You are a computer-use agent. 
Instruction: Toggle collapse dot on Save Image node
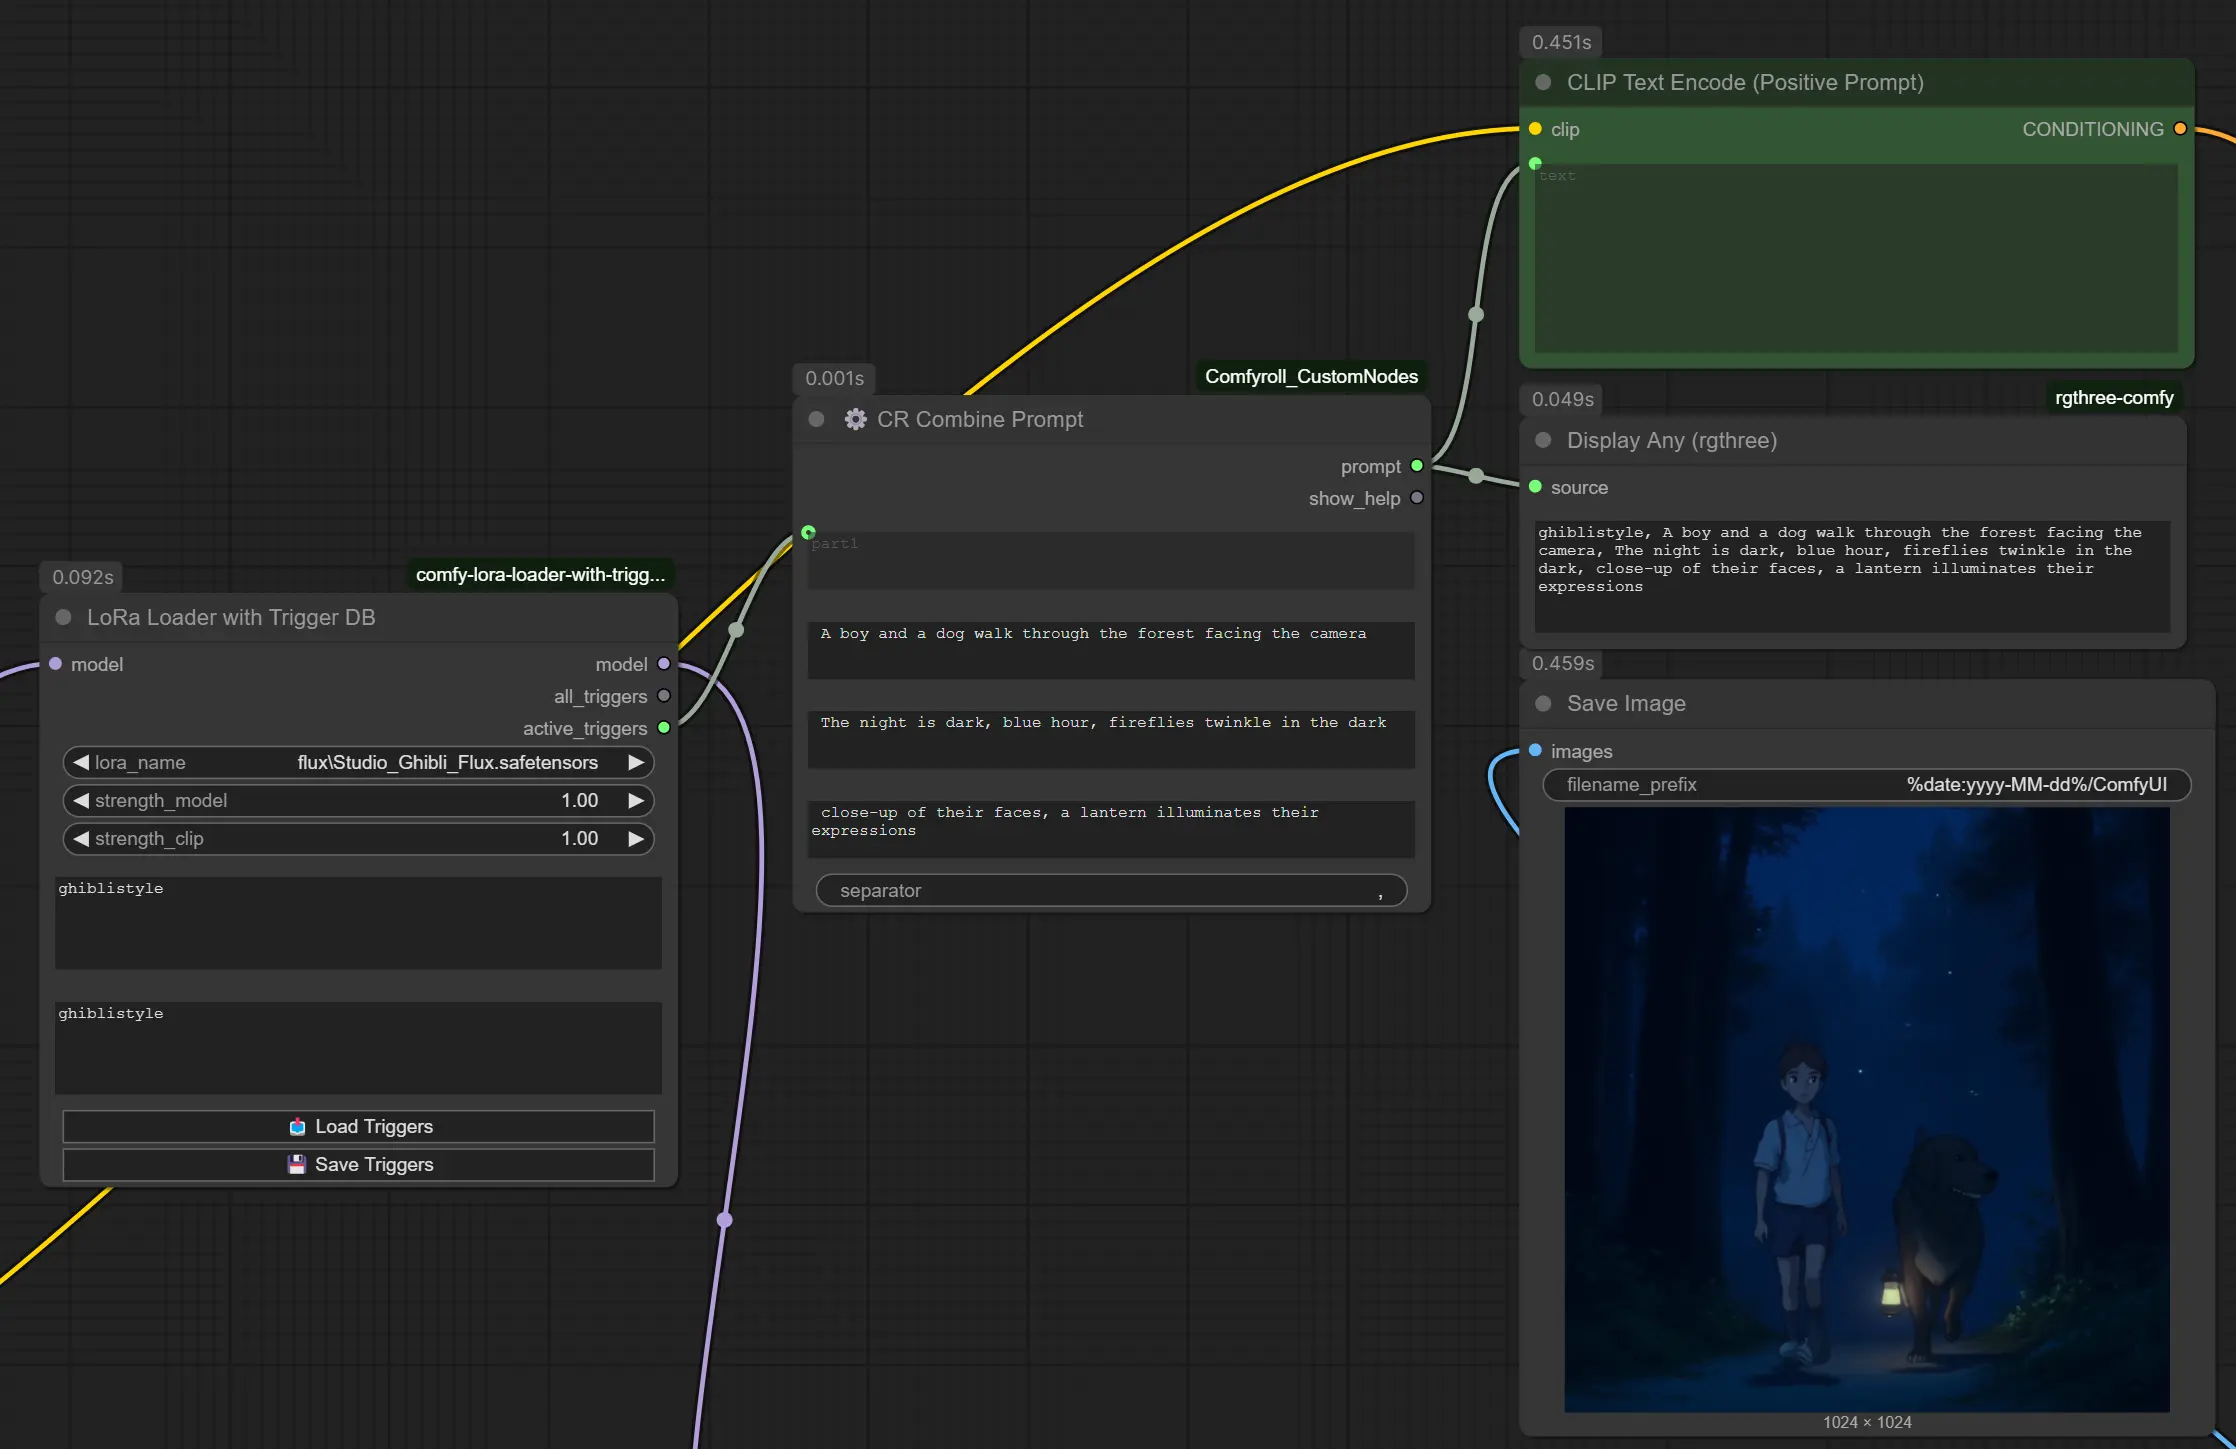pos(1543,703)
